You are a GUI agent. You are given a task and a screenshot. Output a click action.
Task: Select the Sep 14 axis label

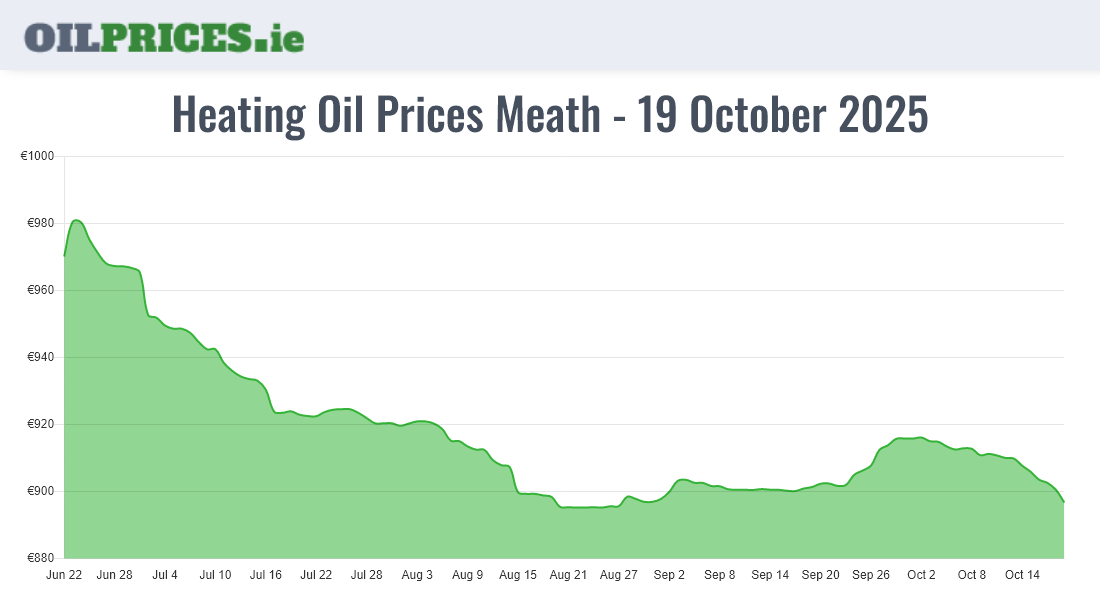(x=770, y=575)
